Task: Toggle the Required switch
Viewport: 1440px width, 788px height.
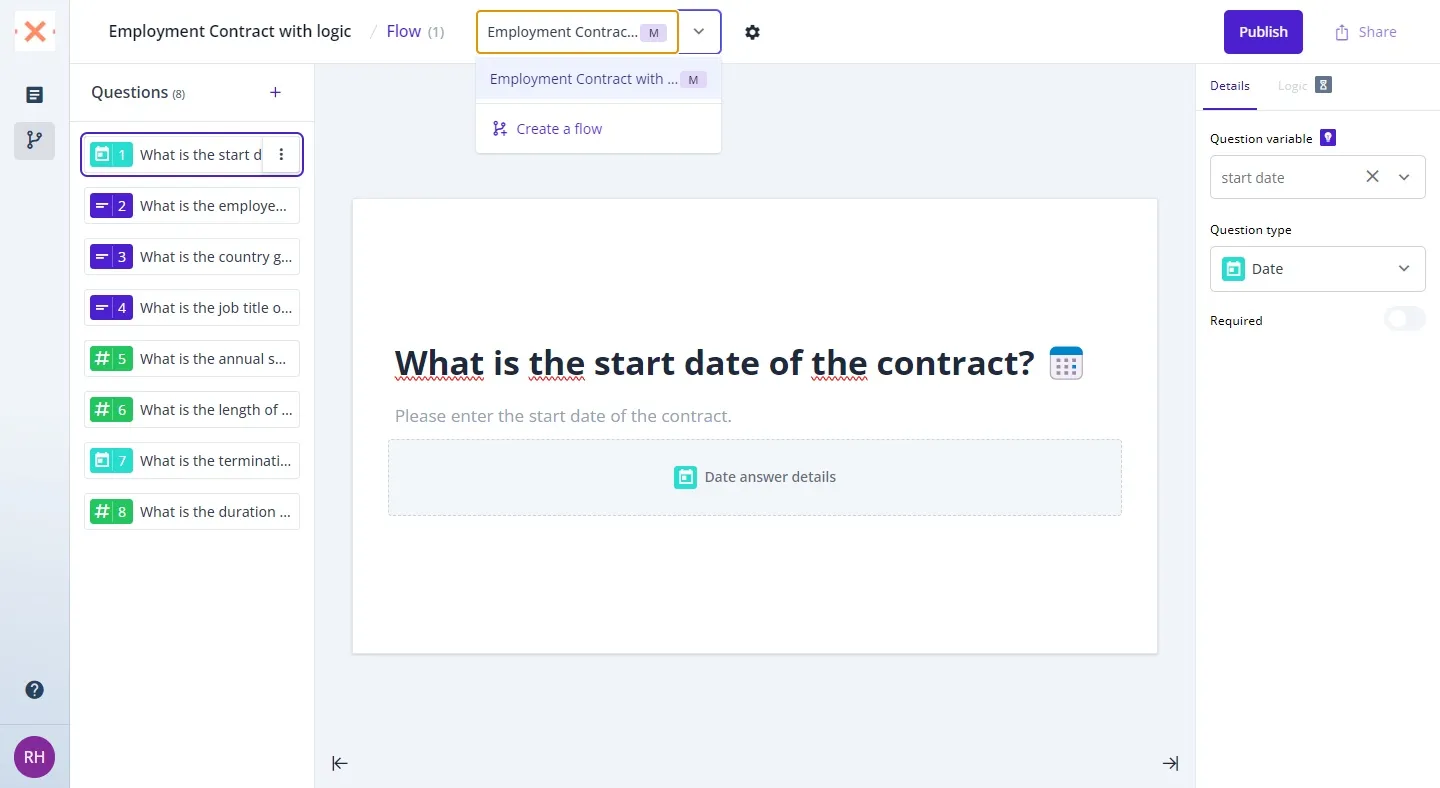Action: [1404, 320]
